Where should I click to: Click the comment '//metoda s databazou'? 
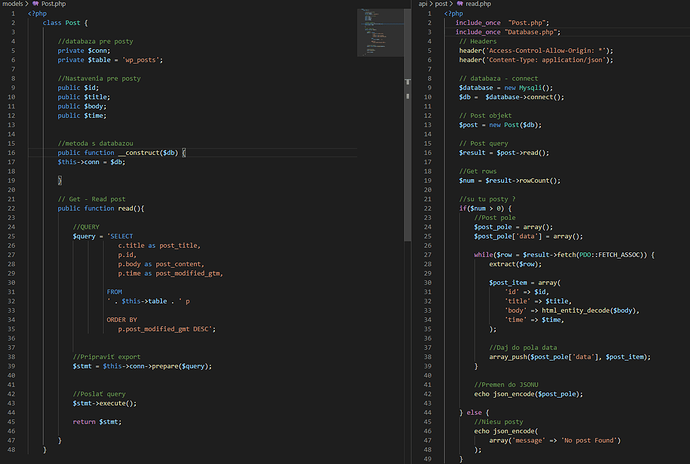click(95, 144)
